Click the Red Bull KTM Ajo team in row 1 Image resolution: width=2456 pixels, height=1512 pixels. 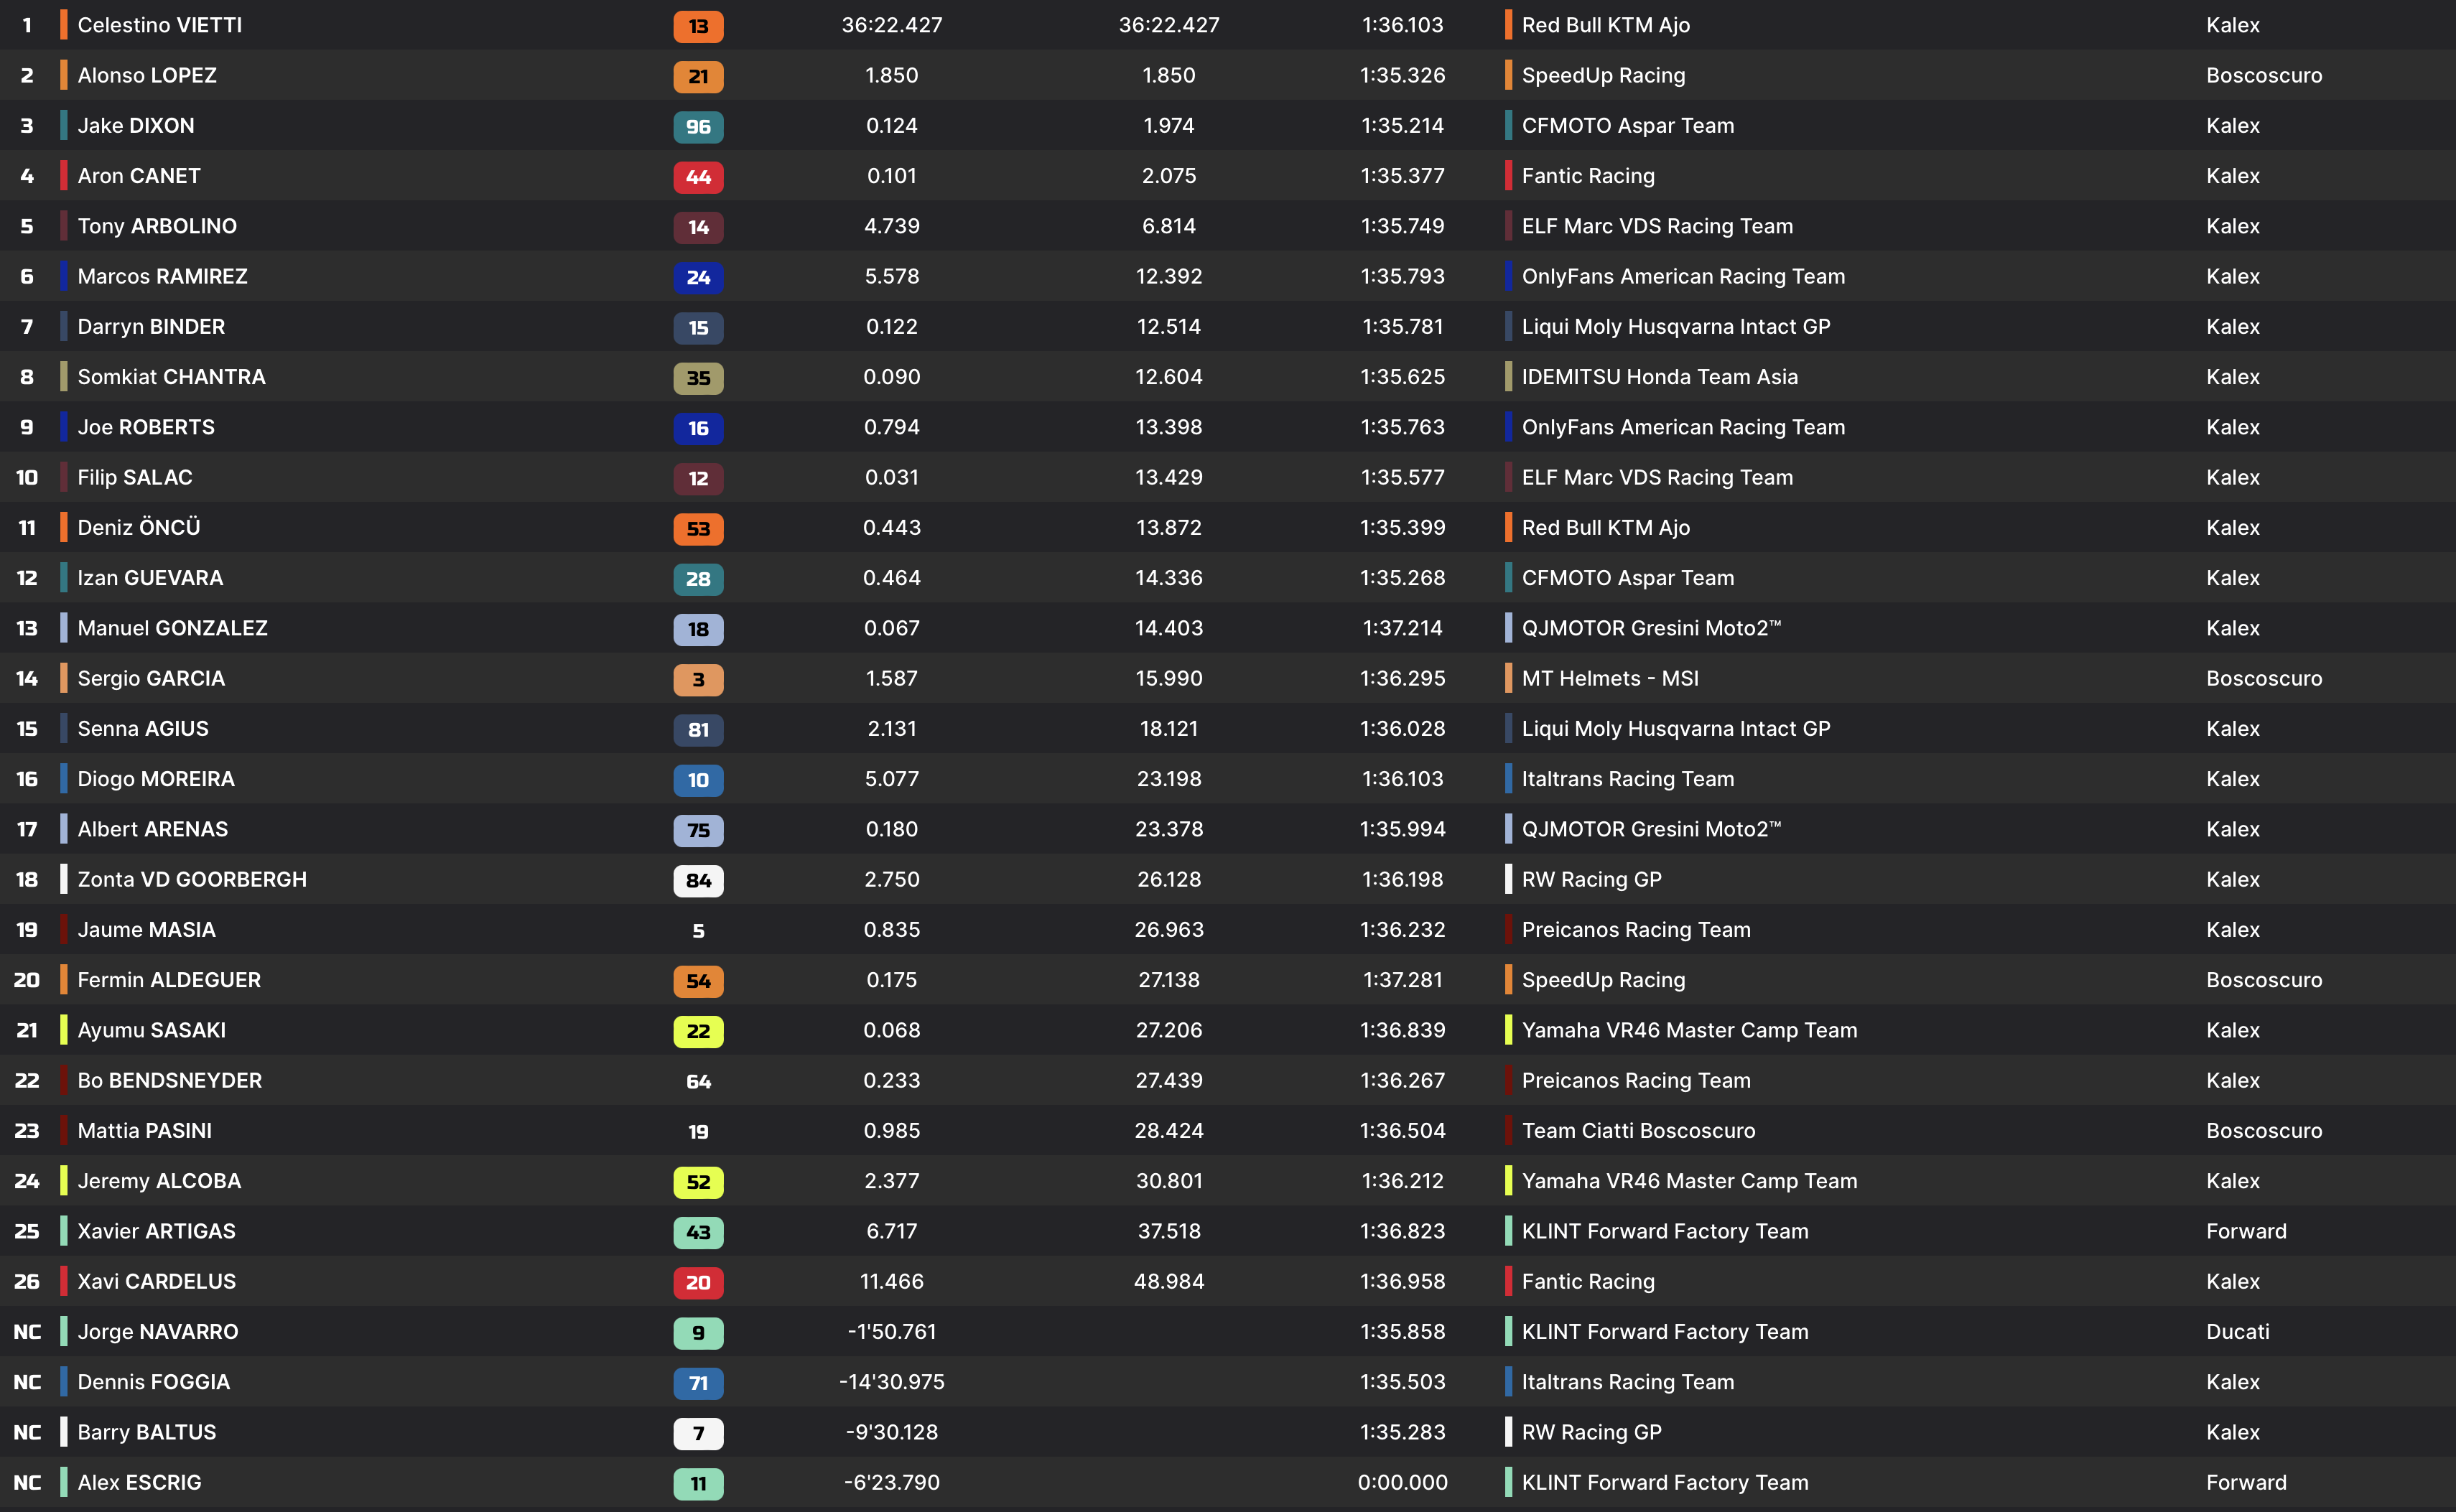[1605, 25]
